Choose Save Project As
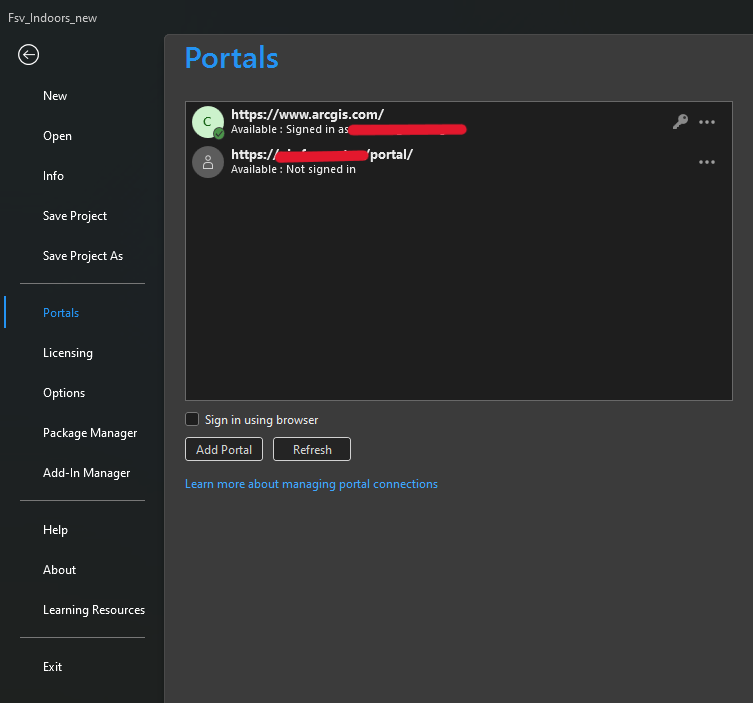 click(x=83, y=256)
